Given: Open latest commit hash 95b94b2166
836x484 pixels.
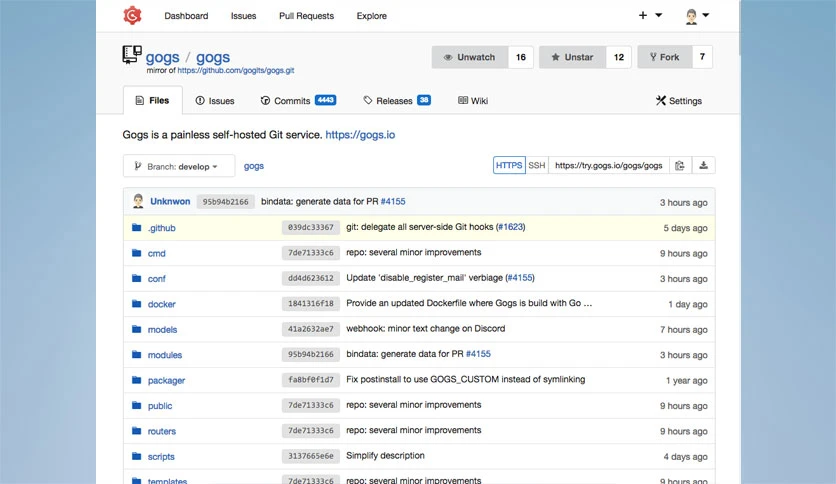Looking at the screenshot, I should click(x=226, y=201).
